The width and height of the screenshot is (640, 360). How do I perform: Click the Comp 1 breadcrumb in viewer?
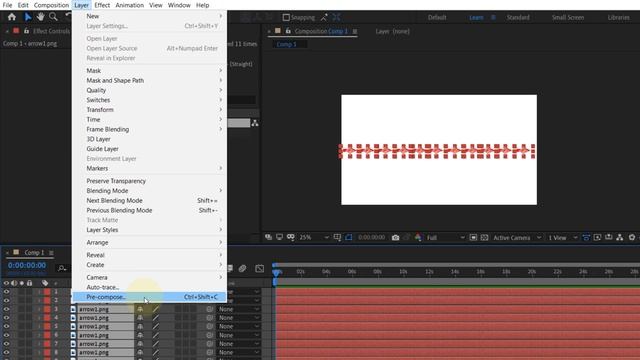pos(287,44)
